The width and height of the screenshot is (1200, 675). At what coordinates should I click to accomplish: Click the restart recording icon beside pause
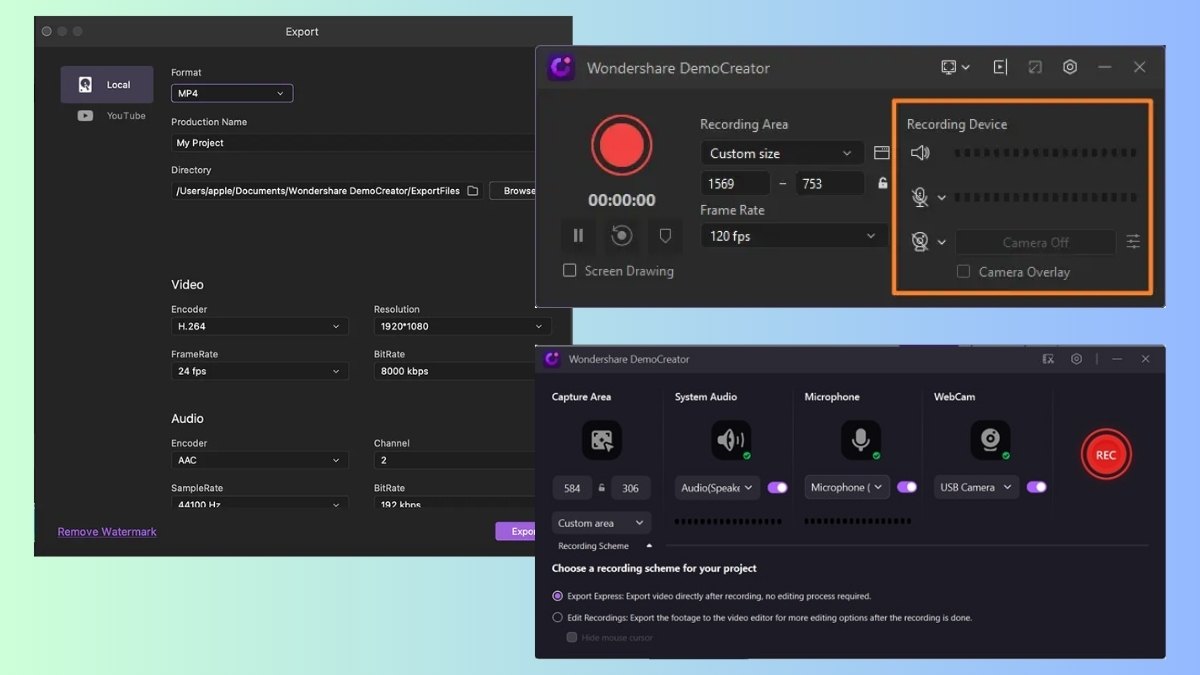(621, 236)
